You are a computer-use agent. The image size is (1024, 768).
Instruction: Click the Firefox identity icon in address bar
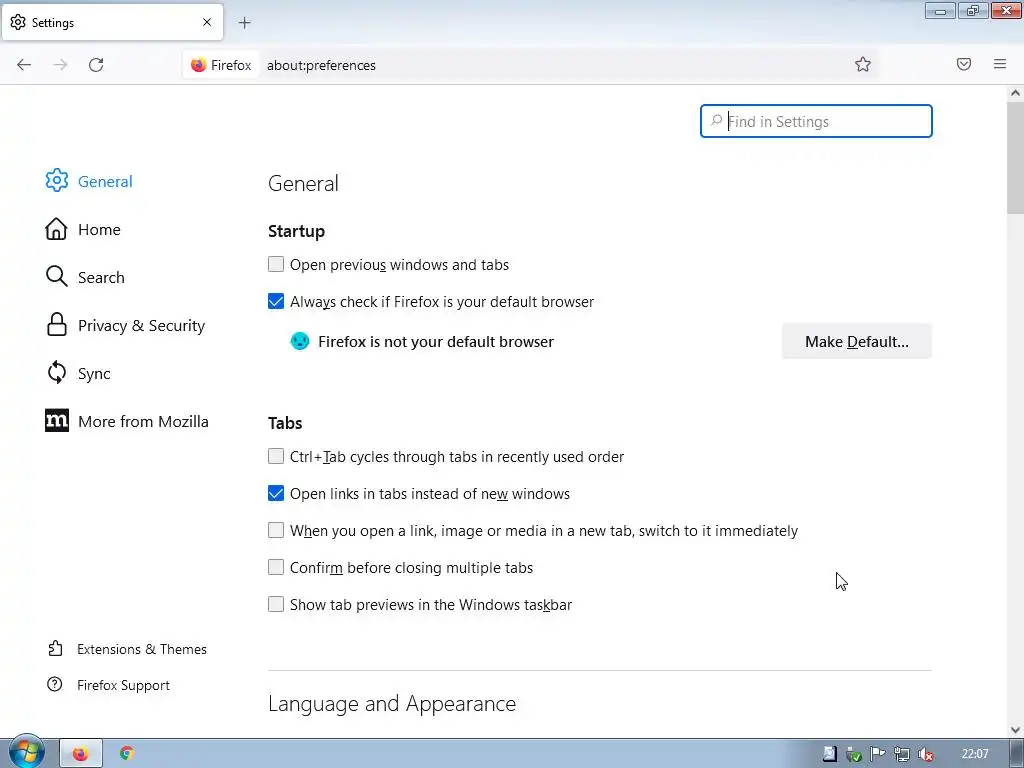(199, 65)
